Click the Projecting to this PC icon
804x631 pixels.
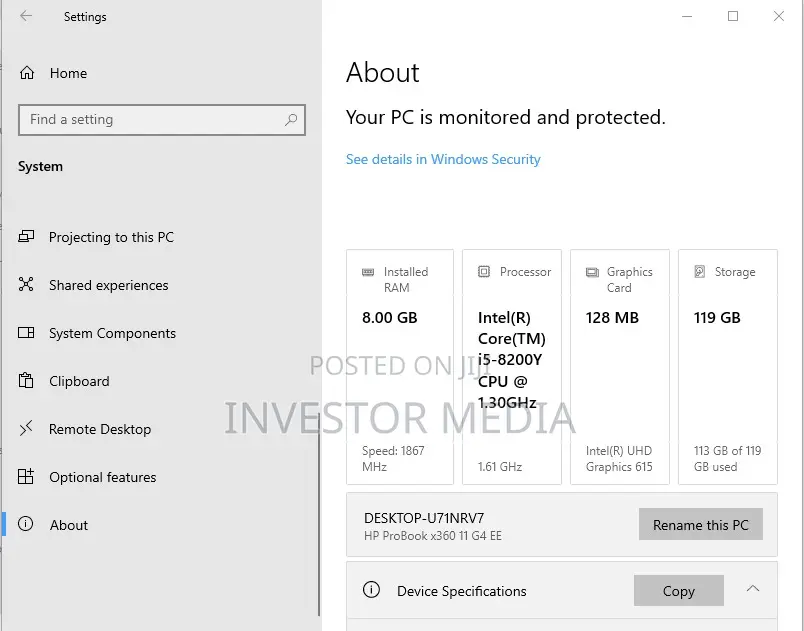tap(26, 236)
